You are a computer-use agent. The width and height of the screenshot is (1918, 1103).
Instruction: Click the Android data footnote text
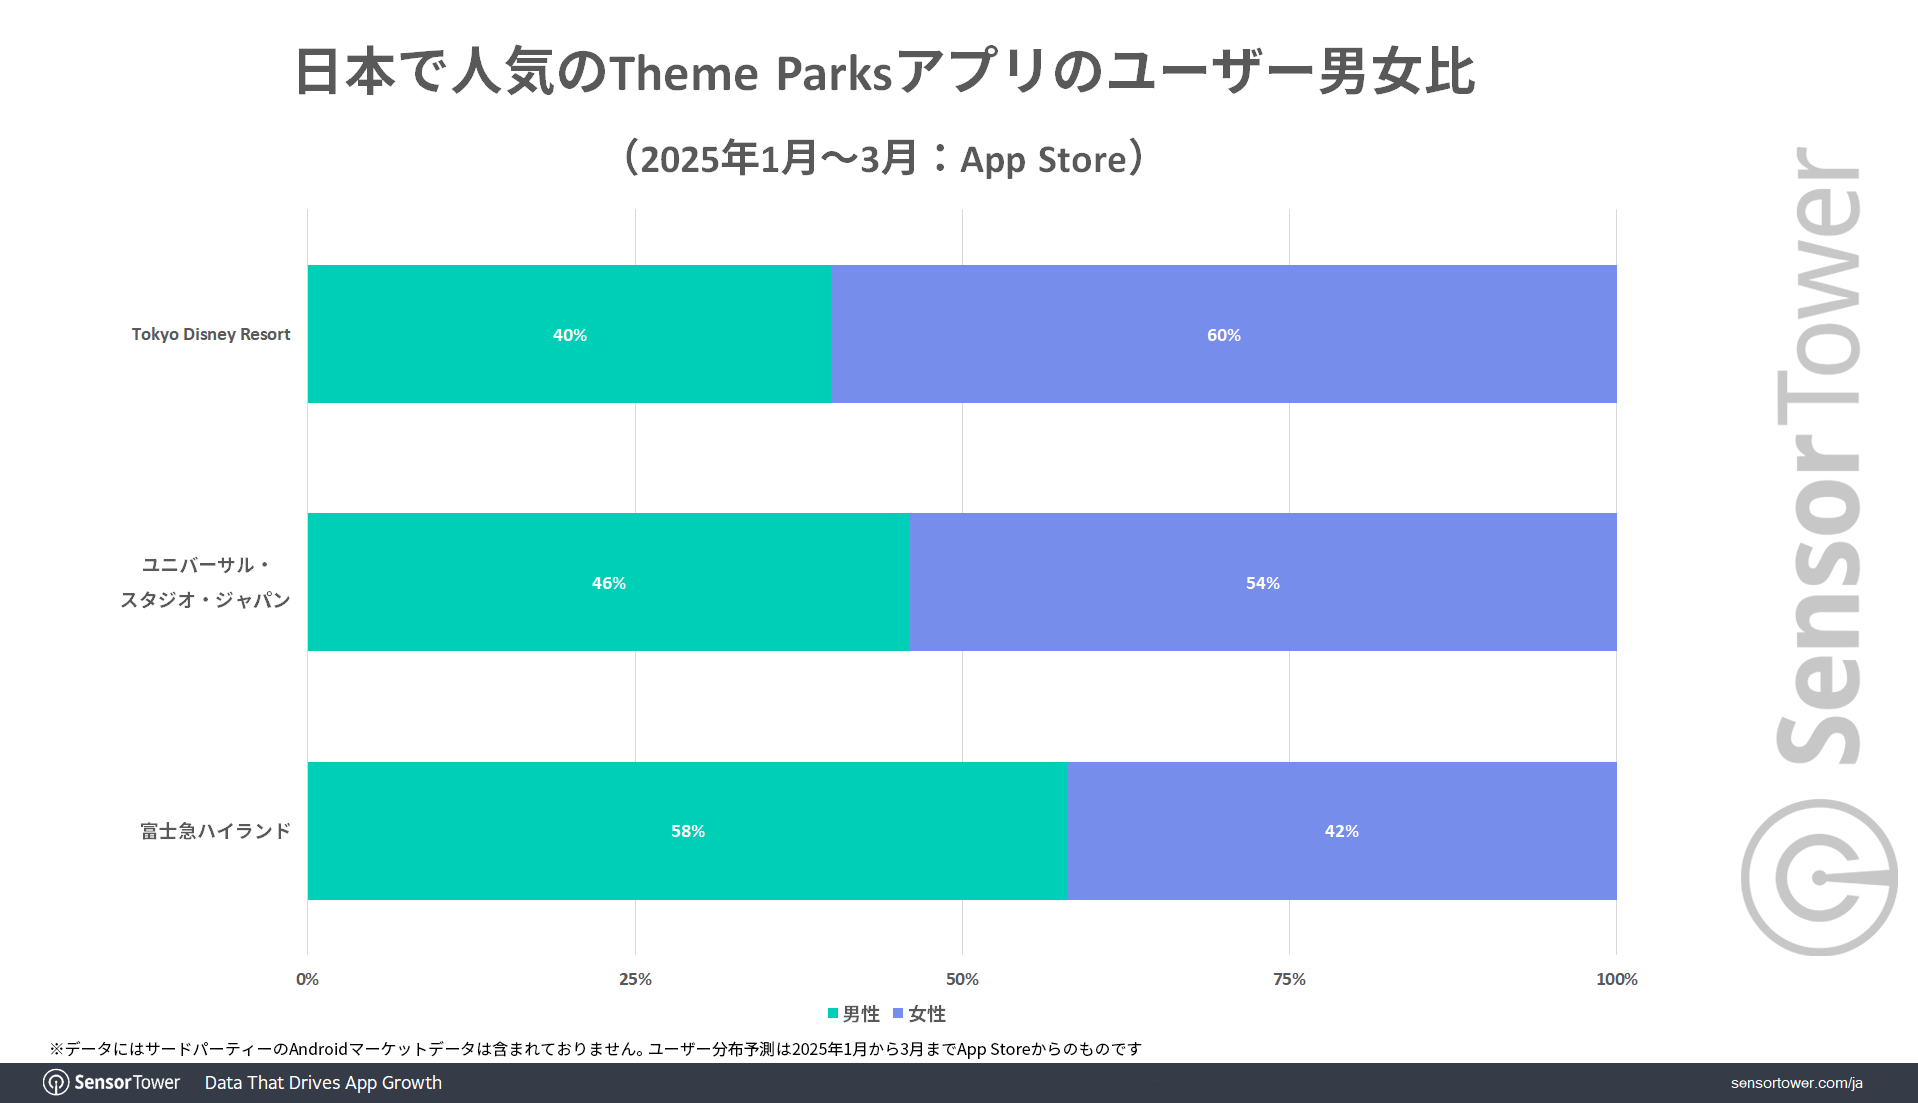[595, 1049]
